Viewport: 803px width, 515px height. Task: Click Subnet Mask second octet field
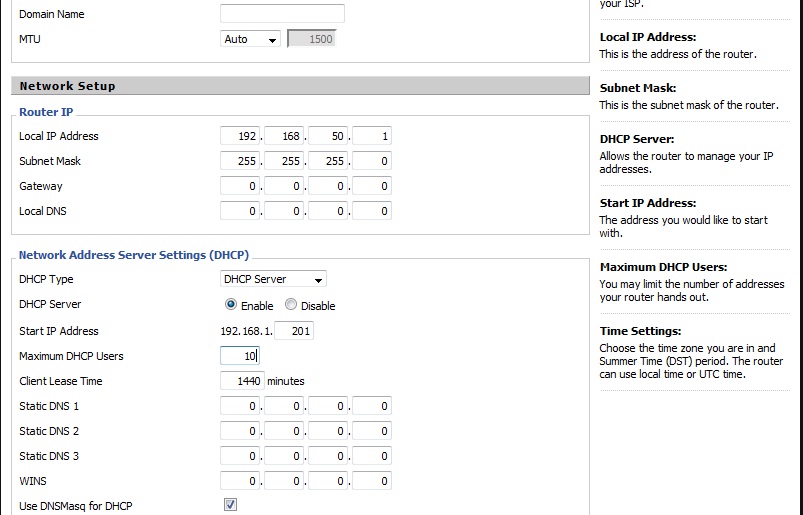click(284, 161)
